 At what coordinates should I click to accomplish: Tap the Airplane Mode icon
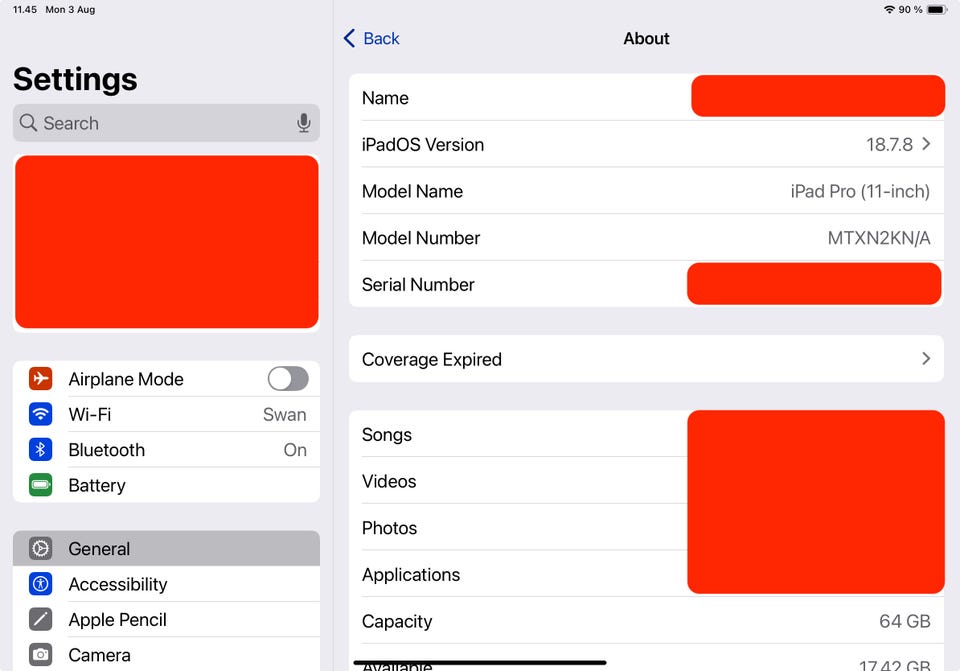pos(40,379)
